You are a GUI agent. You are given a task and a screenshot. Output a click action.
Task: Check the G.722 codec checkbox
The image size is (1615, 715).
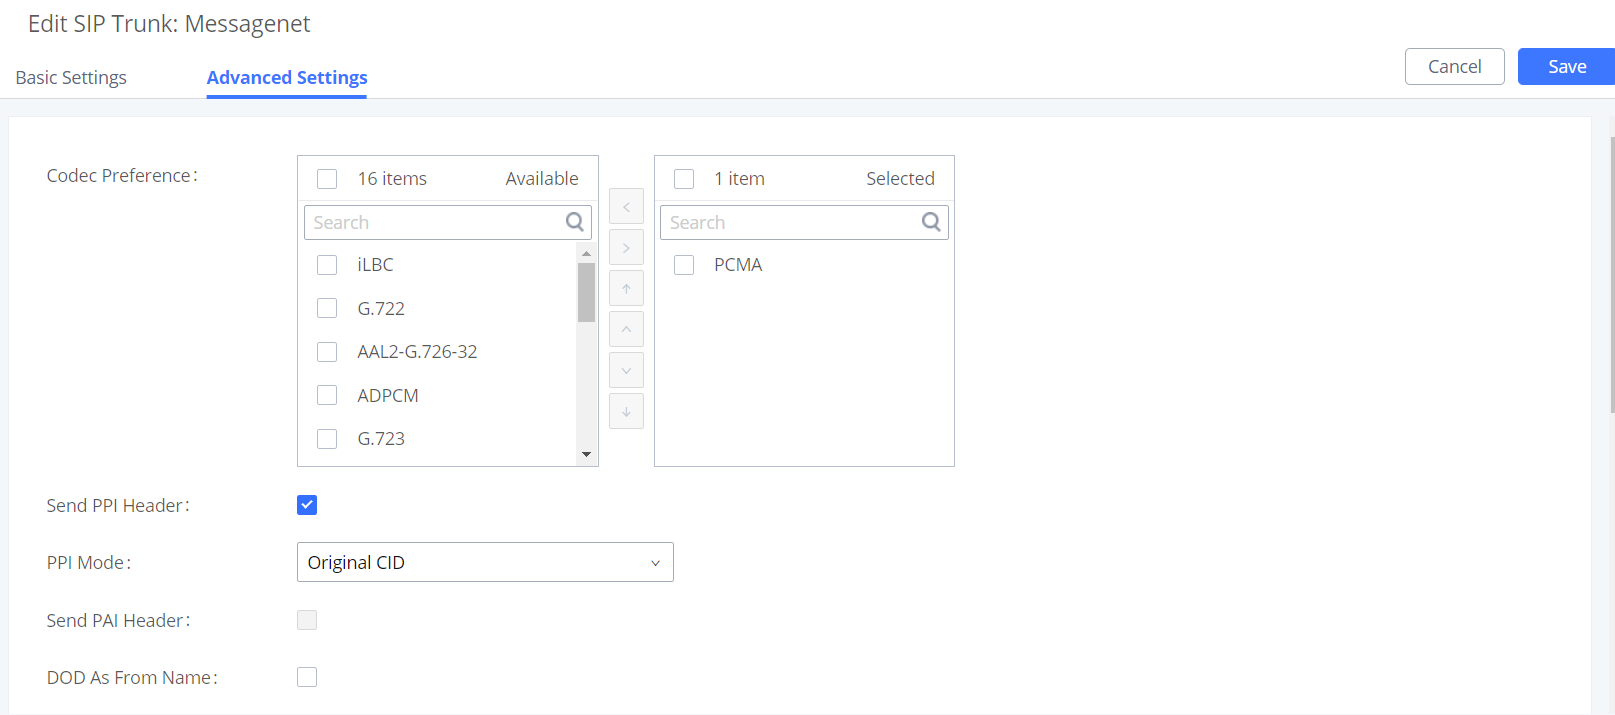tap(327, 308)
